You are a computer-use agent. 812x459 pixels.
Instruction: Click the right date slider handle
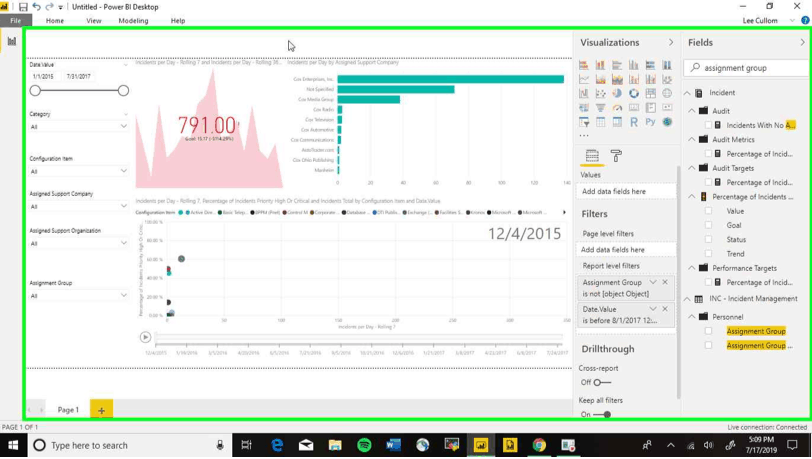[123, 91]
